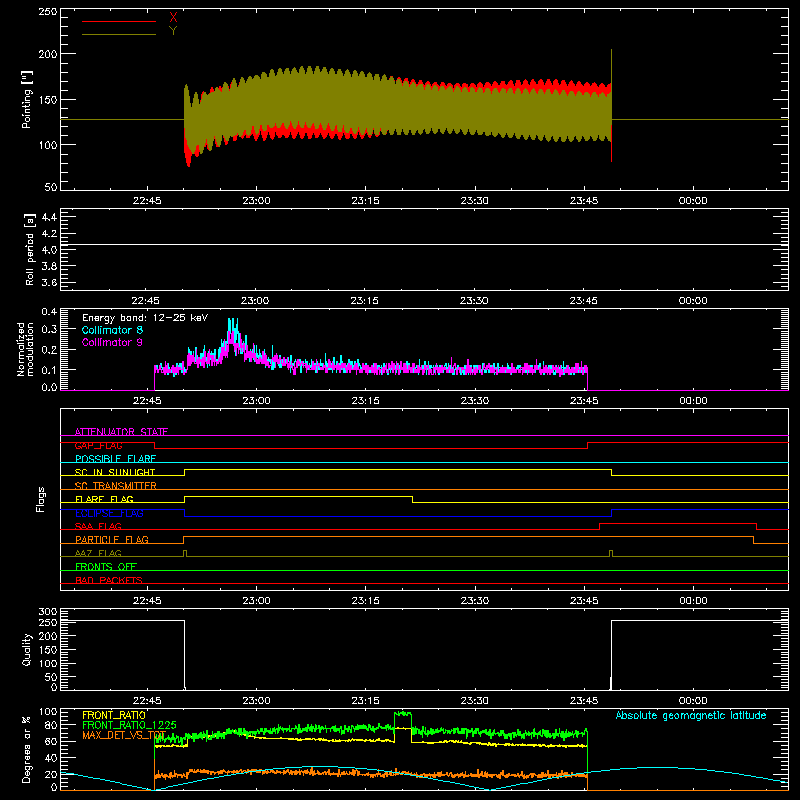Click the olive Y legend line
Screen dimensions: 800x800
[119, 34]
